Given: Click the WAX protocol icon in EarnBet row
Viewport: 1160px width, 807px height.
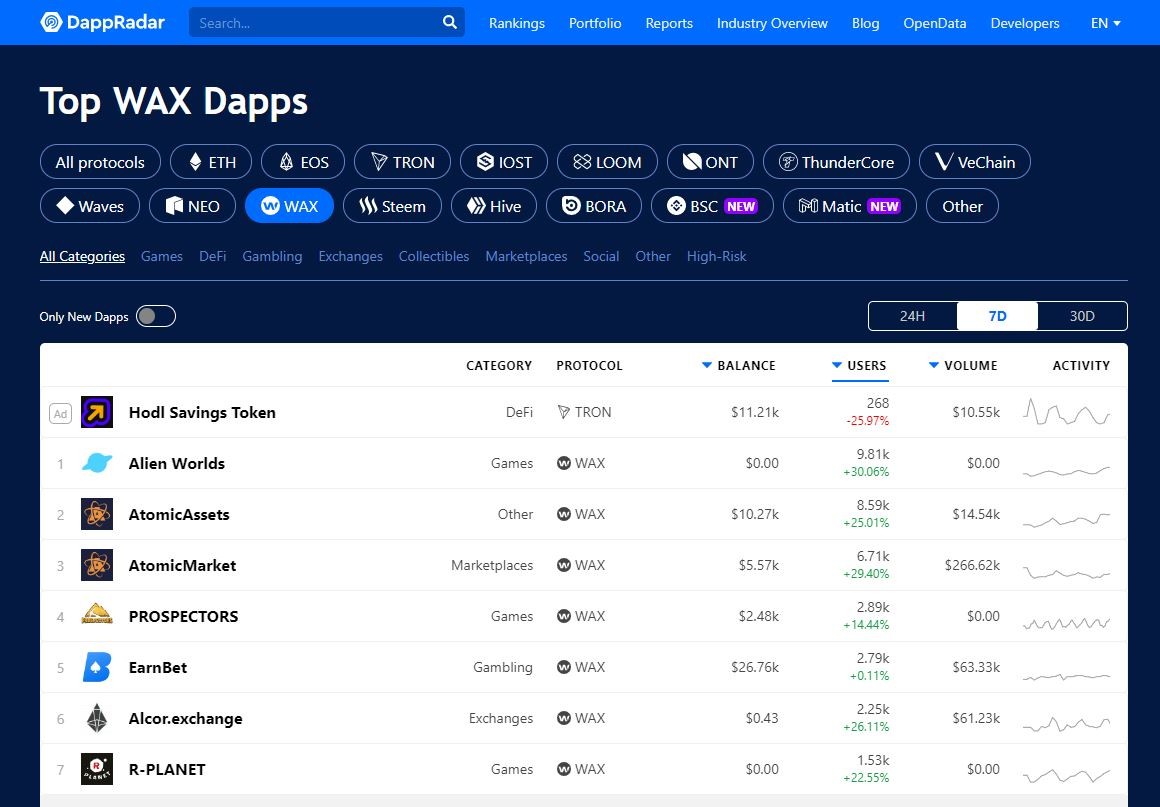Looking at the screenshot, I should (564, 667).
